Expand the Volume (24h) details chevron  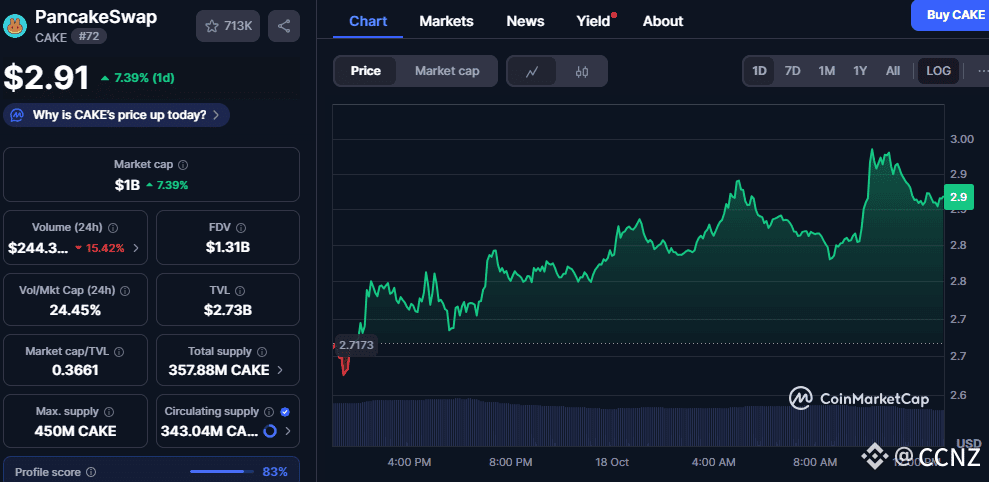point(136,247)
